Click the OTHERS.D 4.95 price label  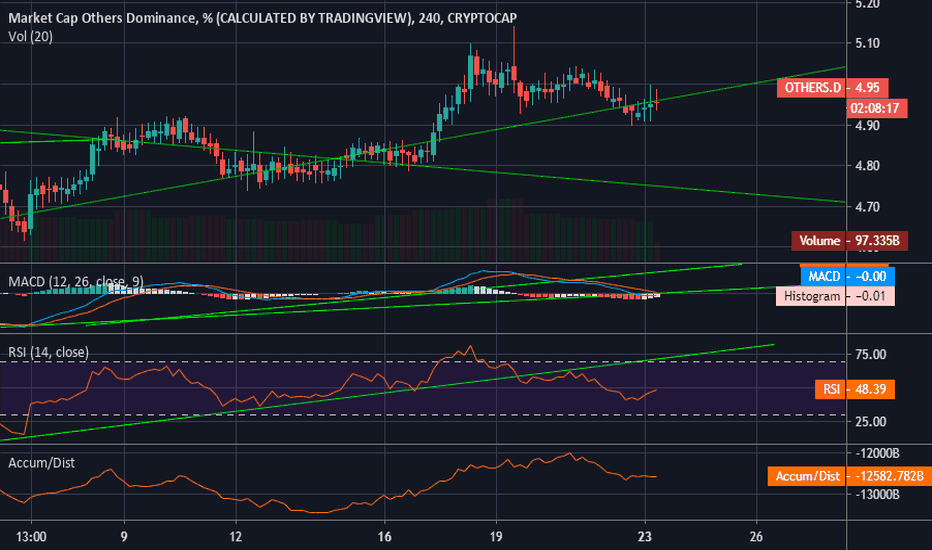pos(833,88)
